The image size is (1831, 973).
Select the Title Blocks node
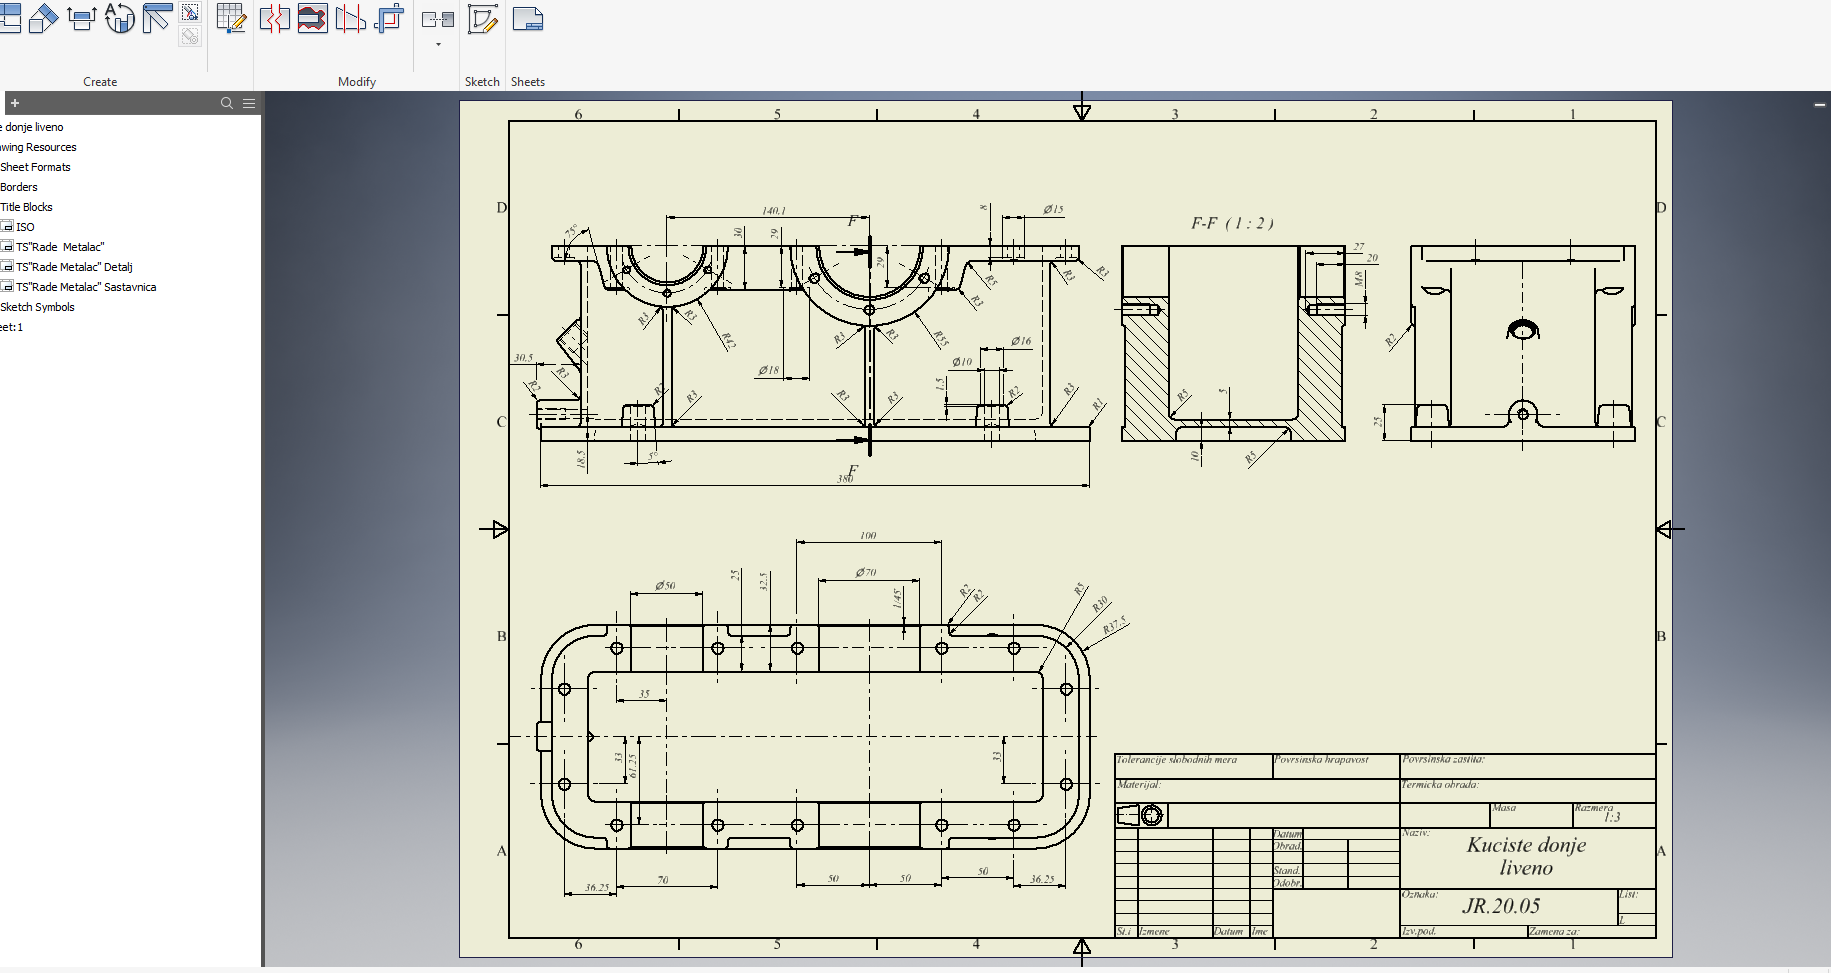tap(26, 207)
